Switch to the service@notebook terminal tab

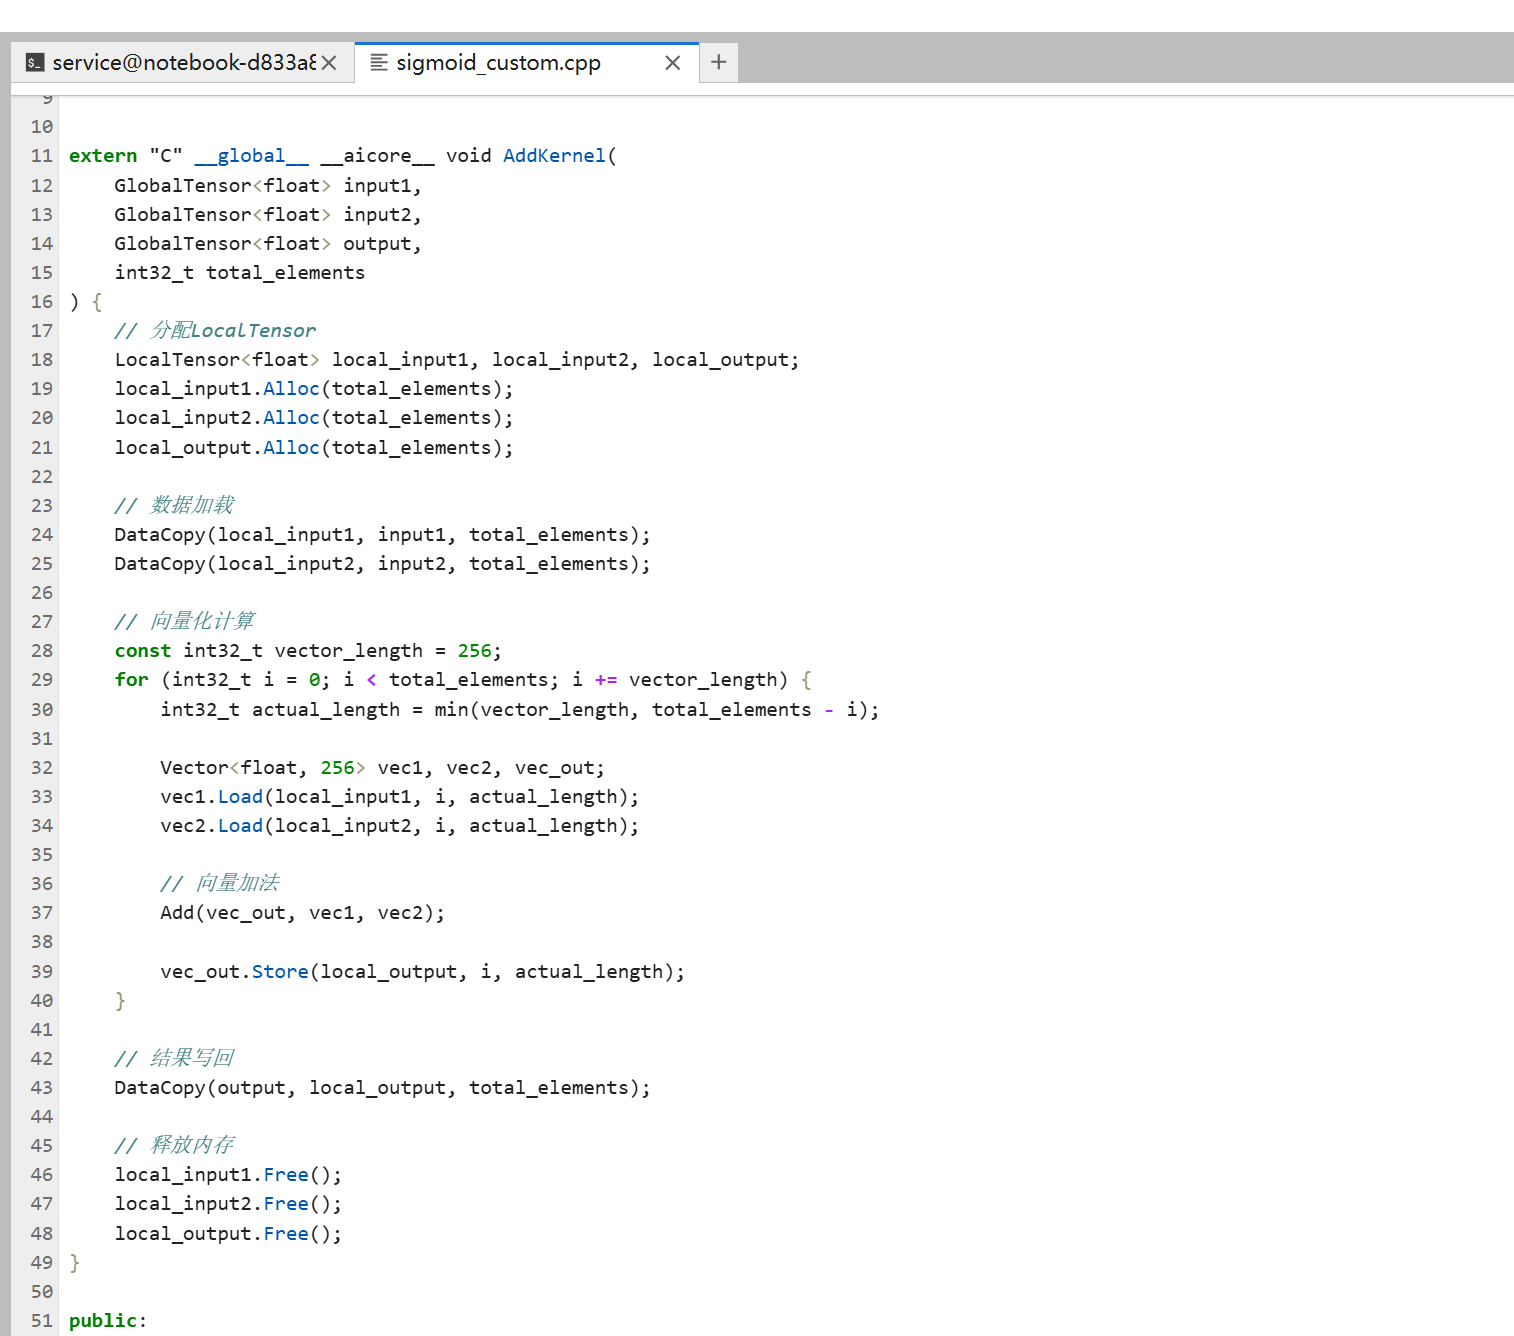tap(183, 63)
